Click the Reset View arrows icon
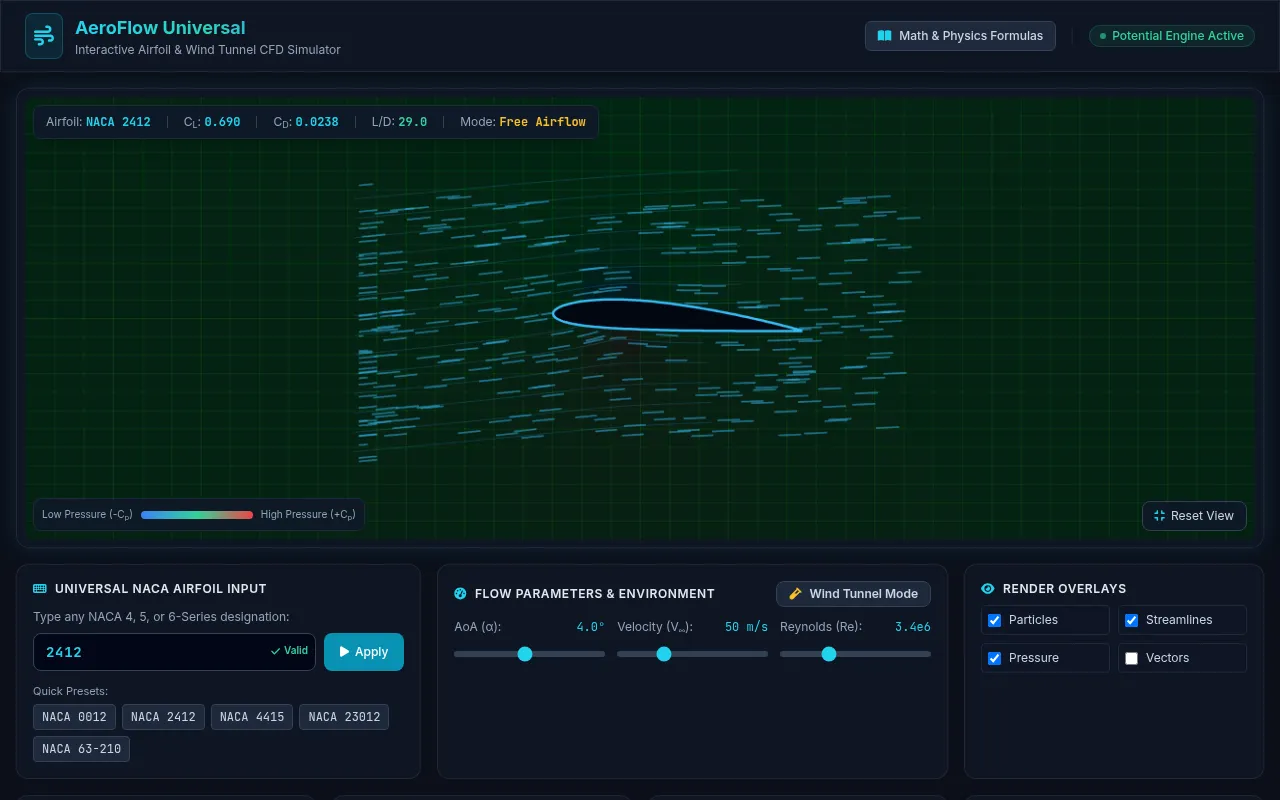This screenshot has width=1280, height=800. 1160,516
